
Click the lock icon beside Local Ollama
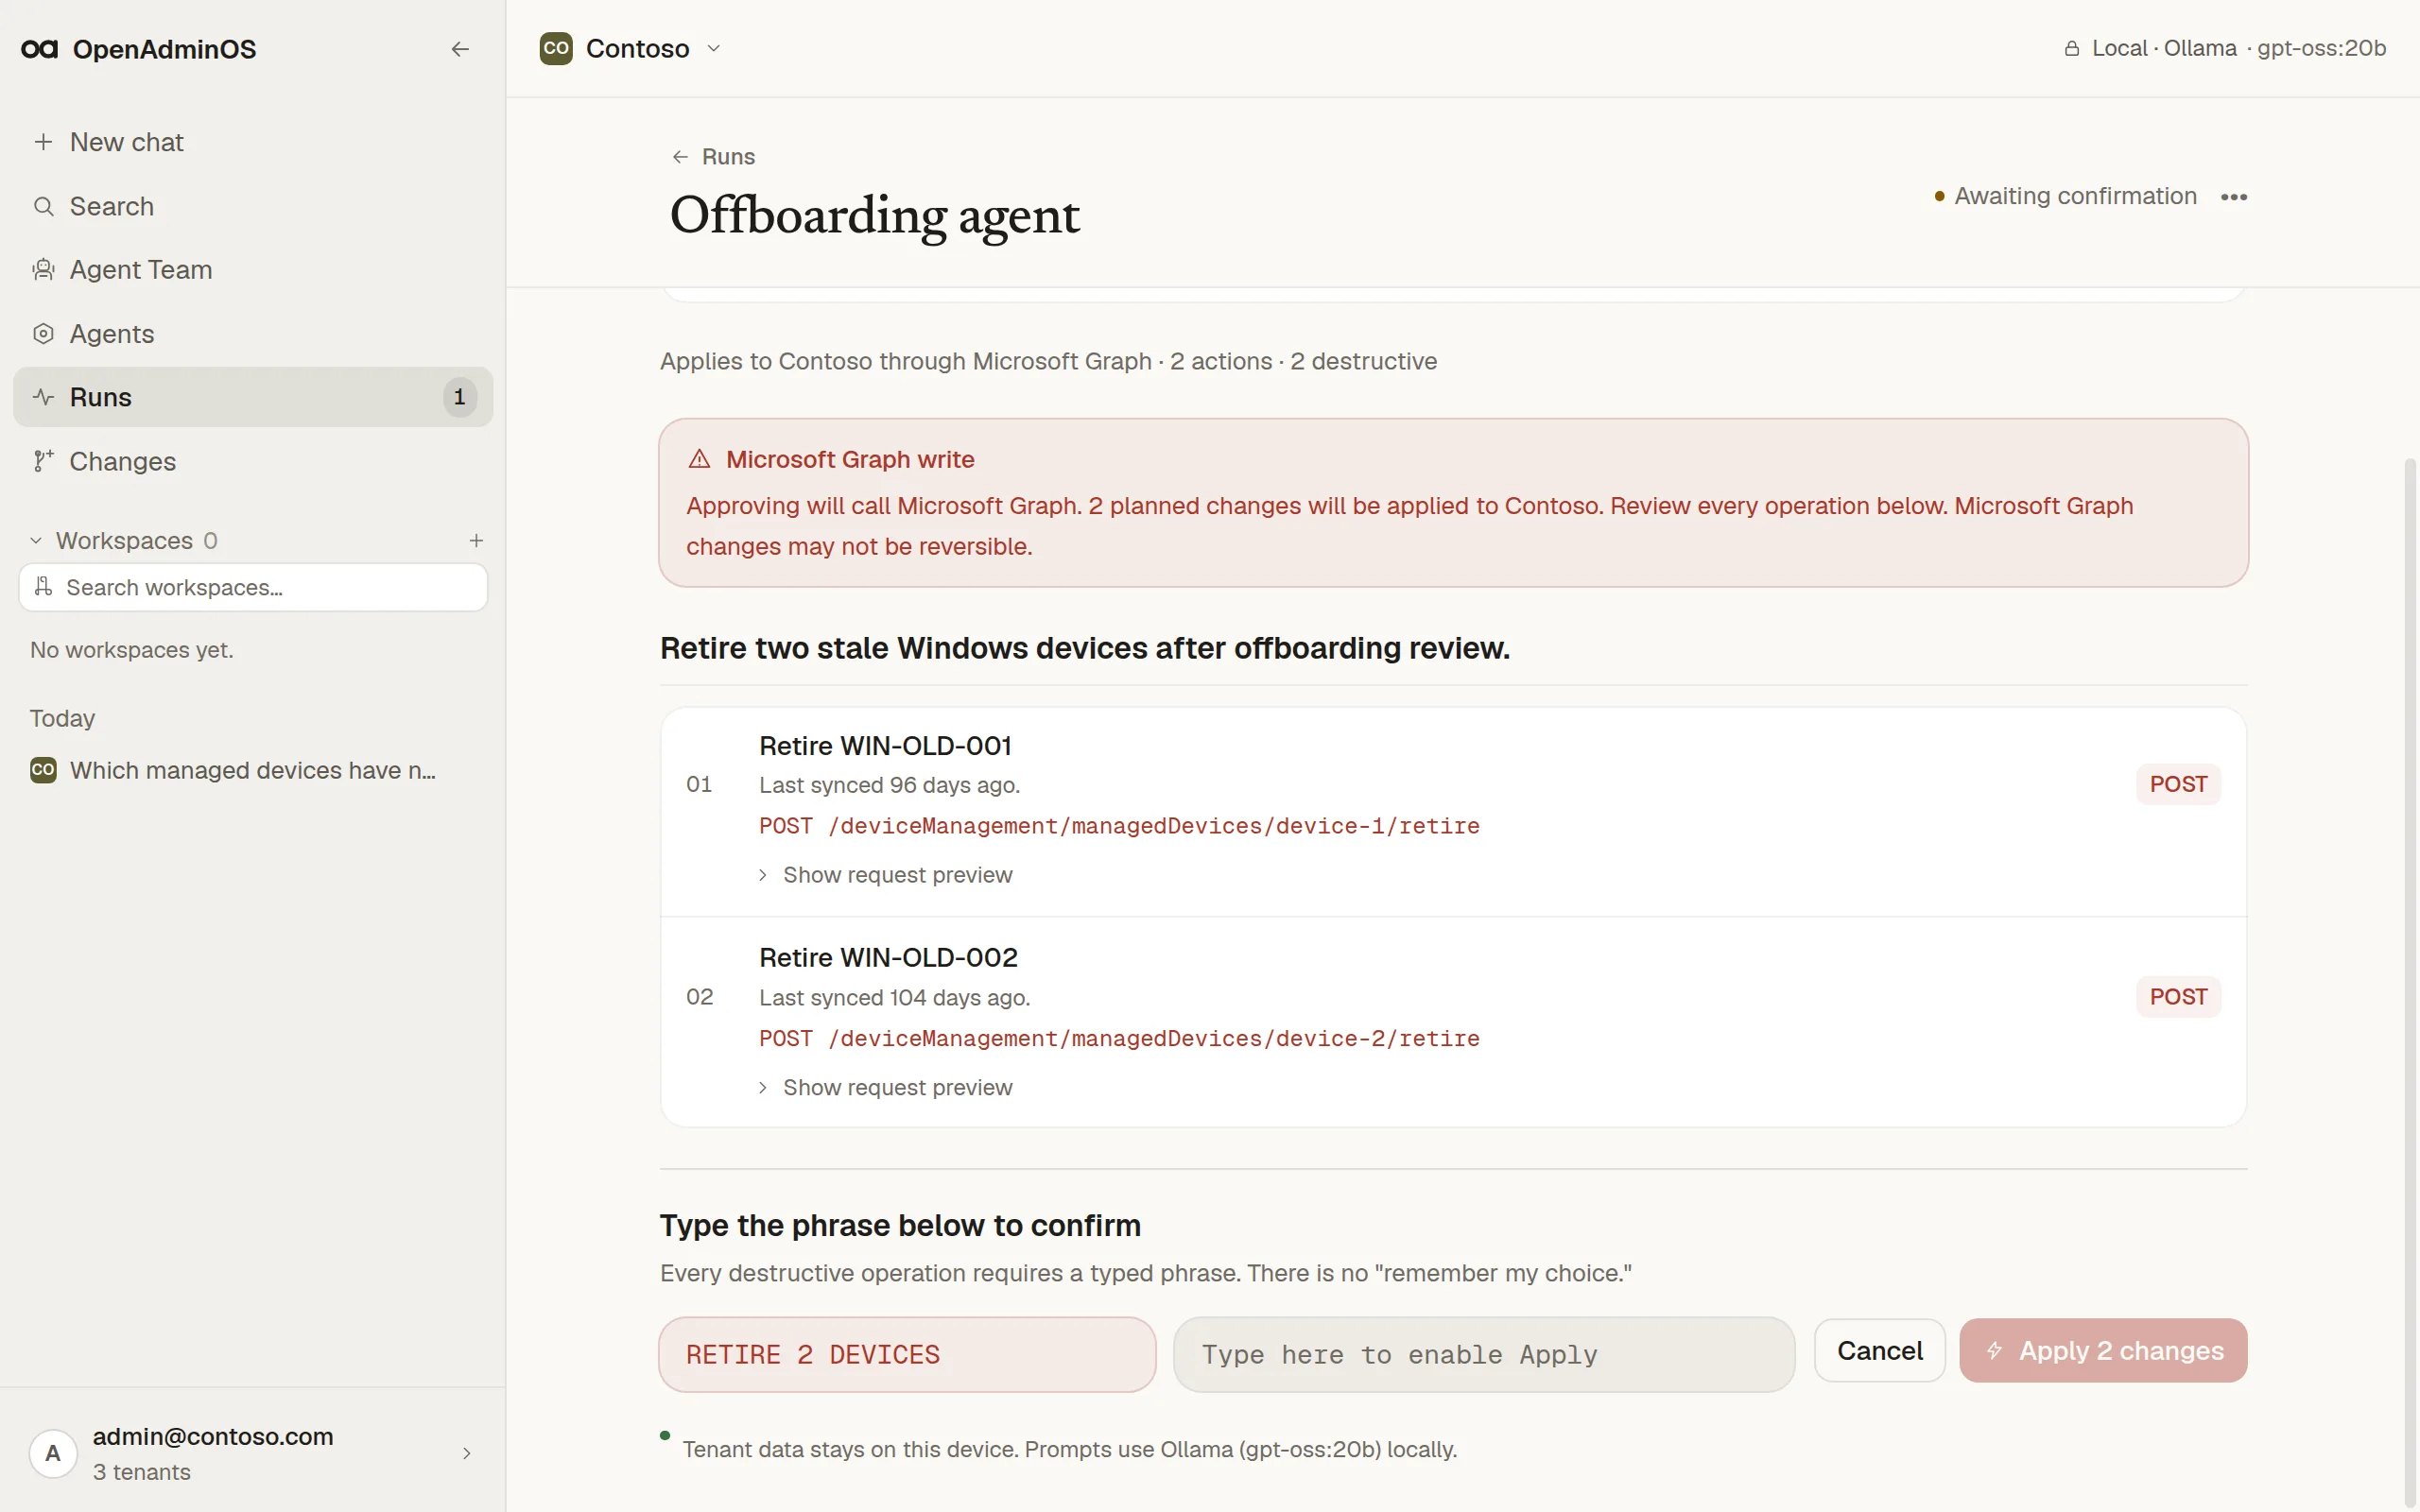pos(2072,48)
